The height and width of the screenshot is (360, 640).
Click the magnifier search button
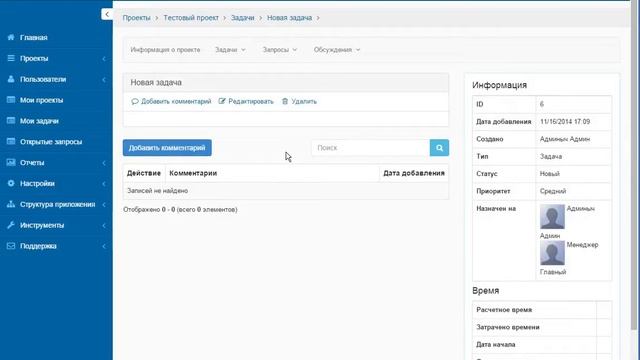point(439,148)
